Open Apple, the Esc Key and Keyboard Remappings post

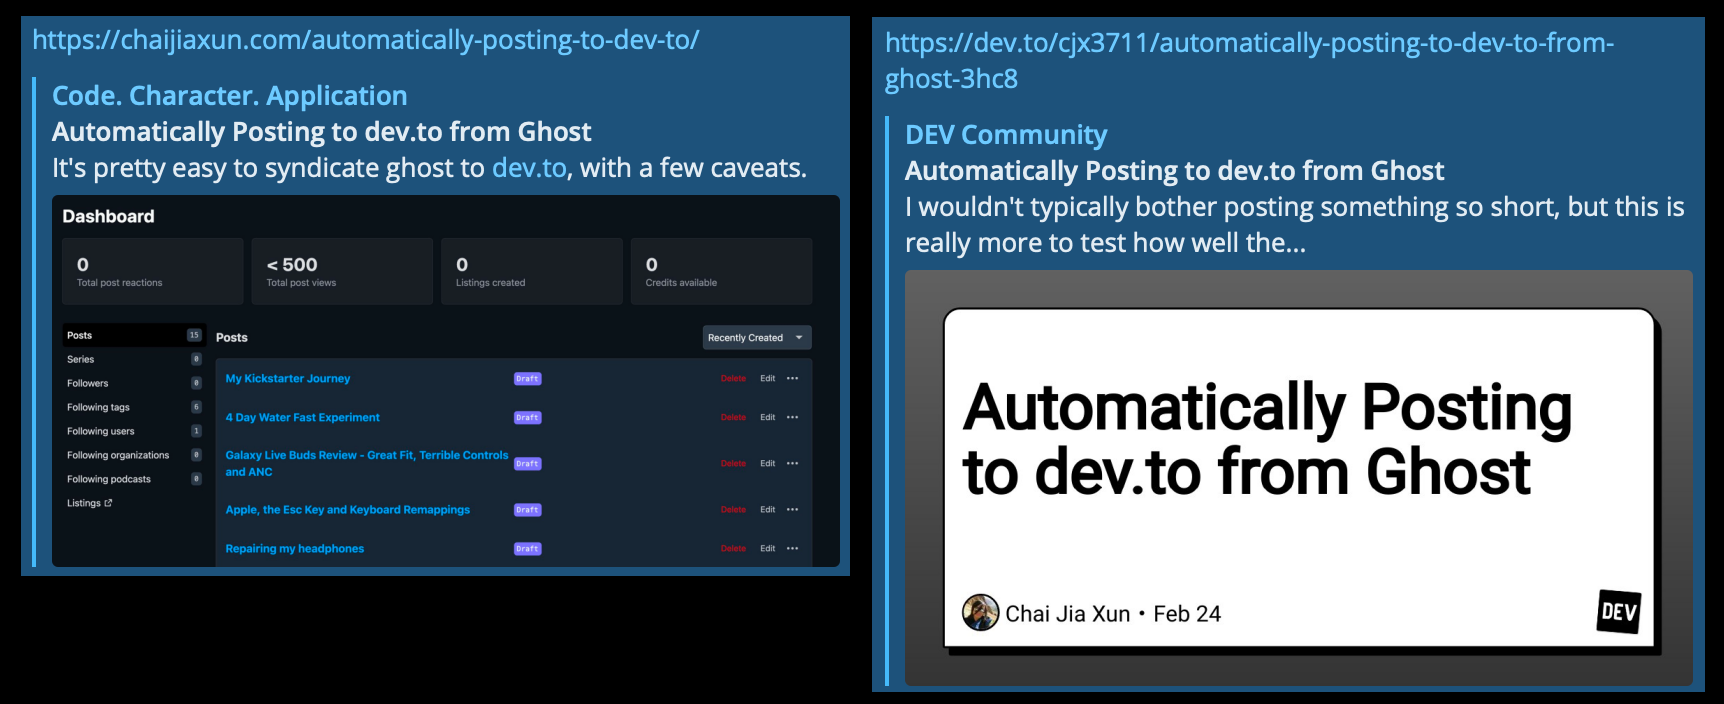click(347, 510)
